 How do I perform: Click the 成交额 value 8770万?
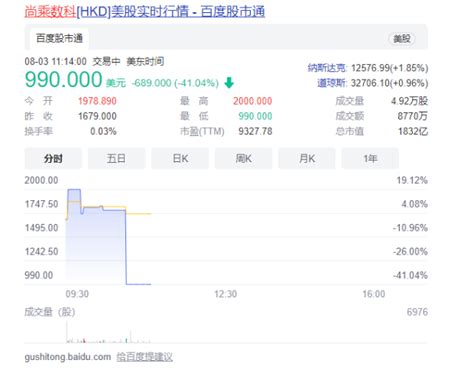(413, 116)
